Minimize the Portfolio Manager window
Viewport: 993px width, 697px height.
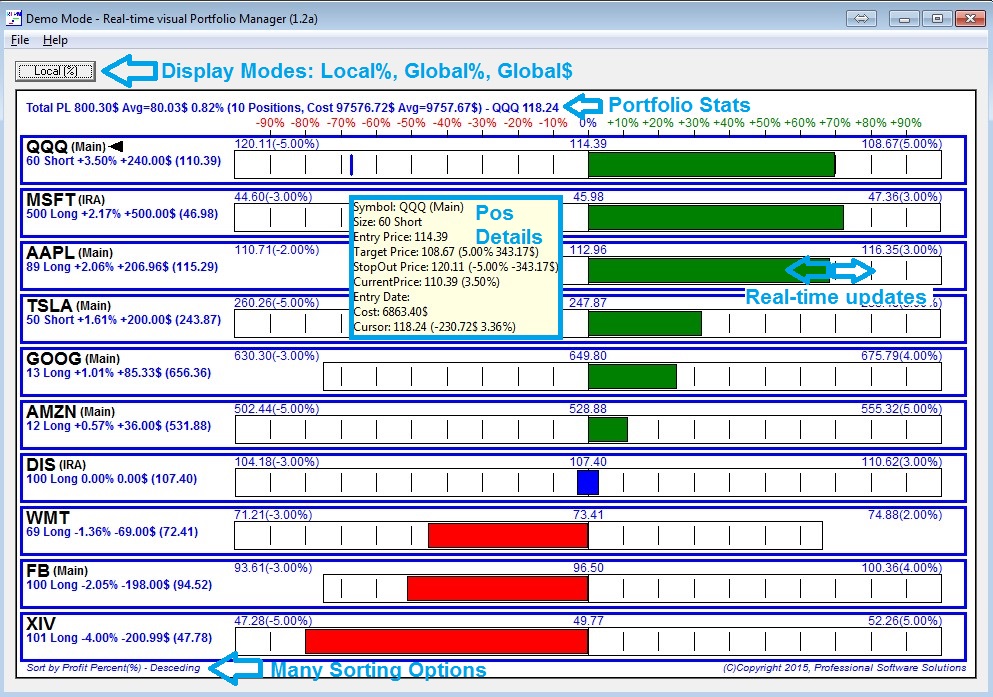pyautogui.click(x=904, y=18)
